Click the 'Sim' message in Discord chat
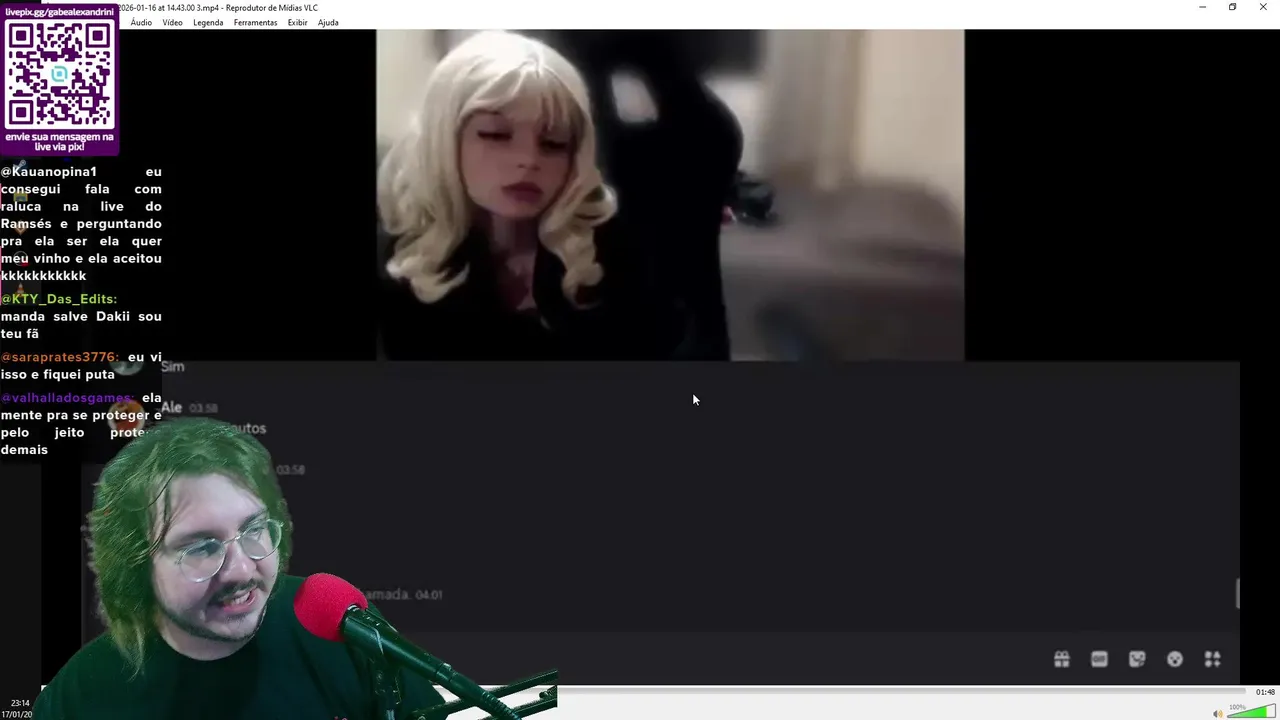Image resolution: width=1280 pixels, height=720 pixels. 172,367
